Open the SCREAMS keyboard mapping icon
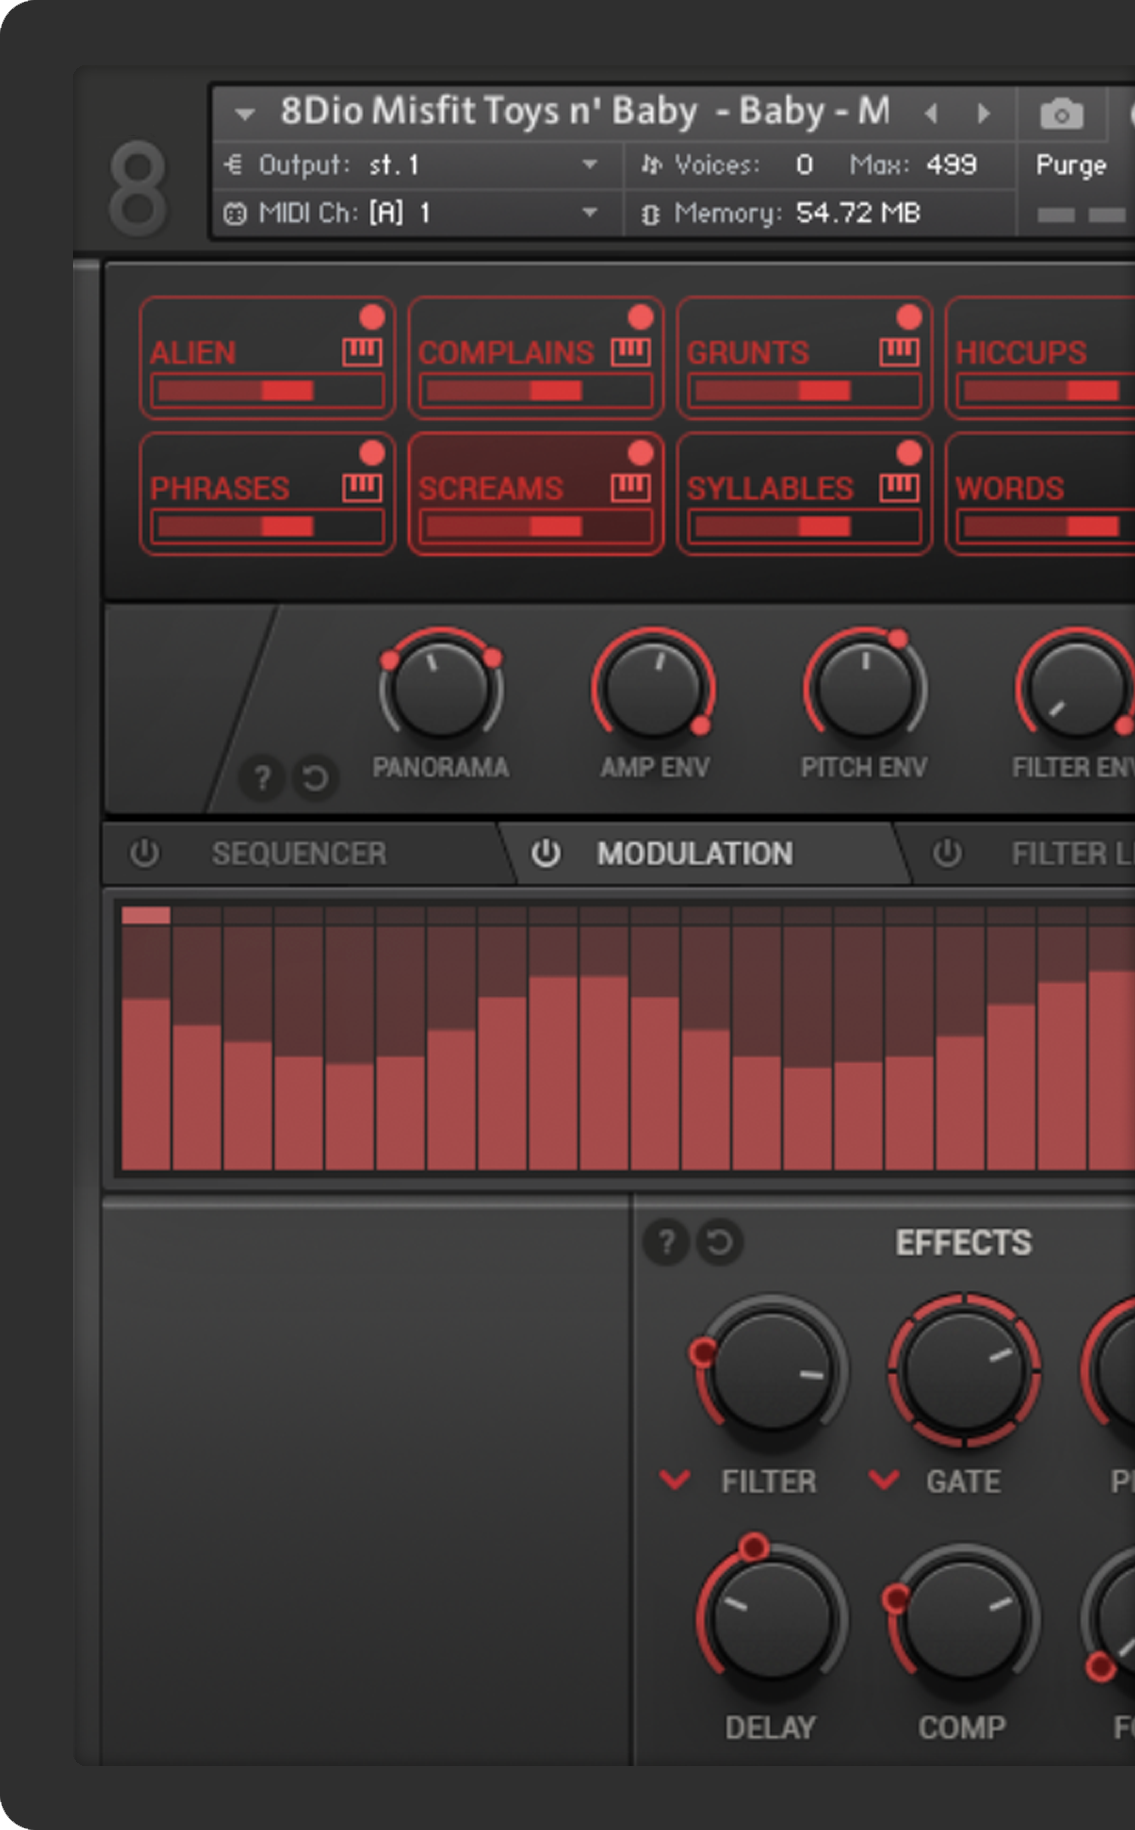1135x1830 pixels. [631, 487]
